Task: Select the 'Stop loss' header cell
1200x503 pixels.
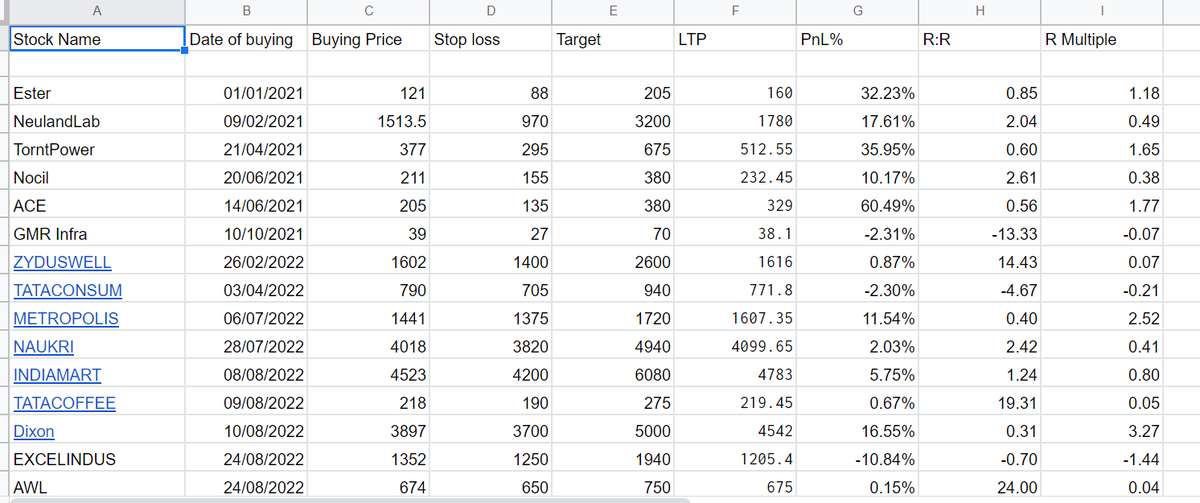Action: (490, 40)
